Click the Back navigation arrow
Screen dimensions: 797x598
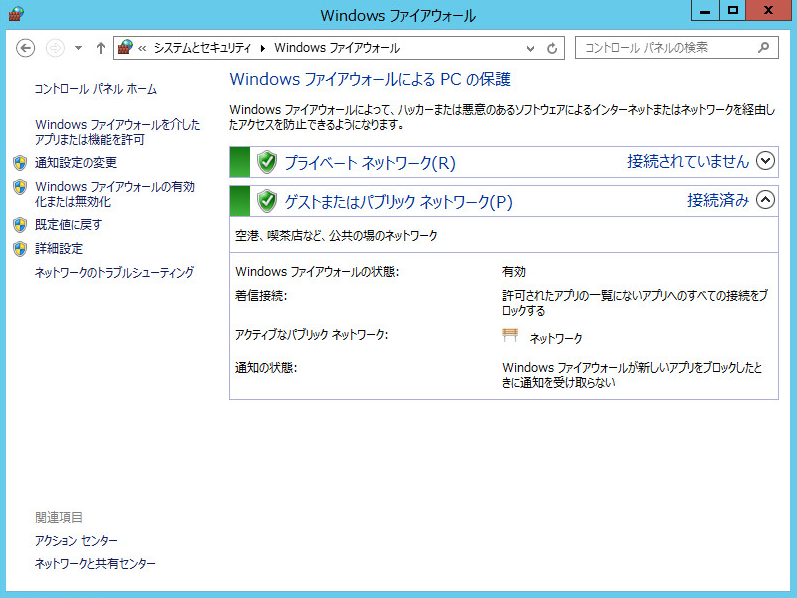(x=25, y=48)
